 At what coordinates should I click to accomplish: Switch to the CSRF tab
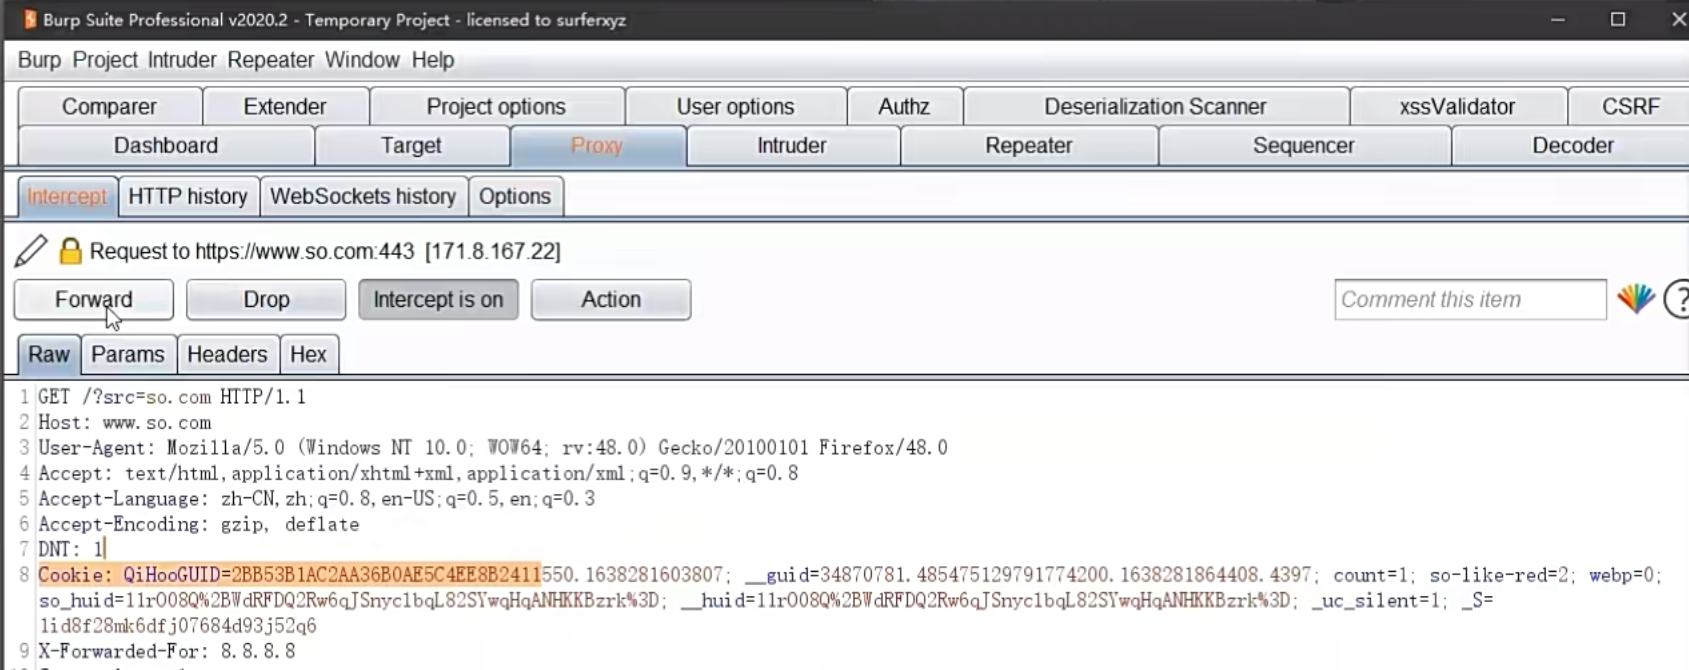(x=1630, y=106)
